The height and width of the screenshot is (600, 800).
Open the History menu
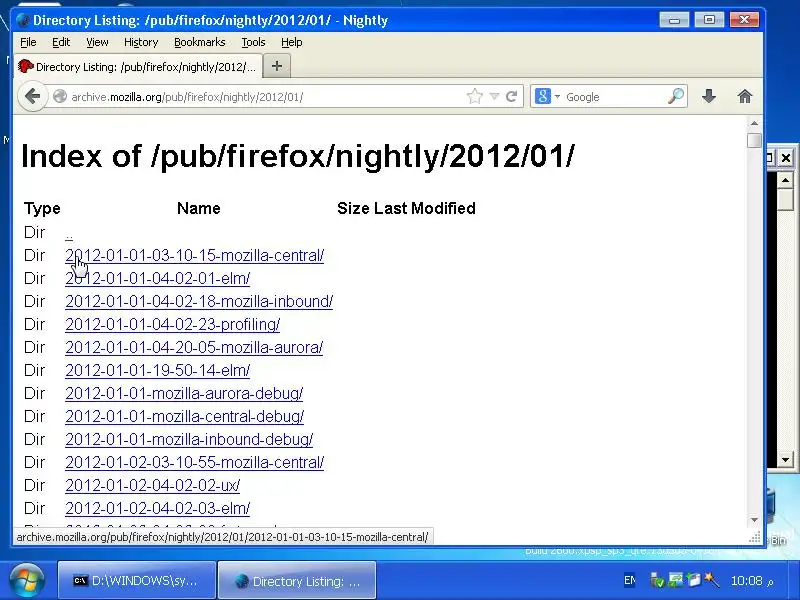click(x=141, y=42)
